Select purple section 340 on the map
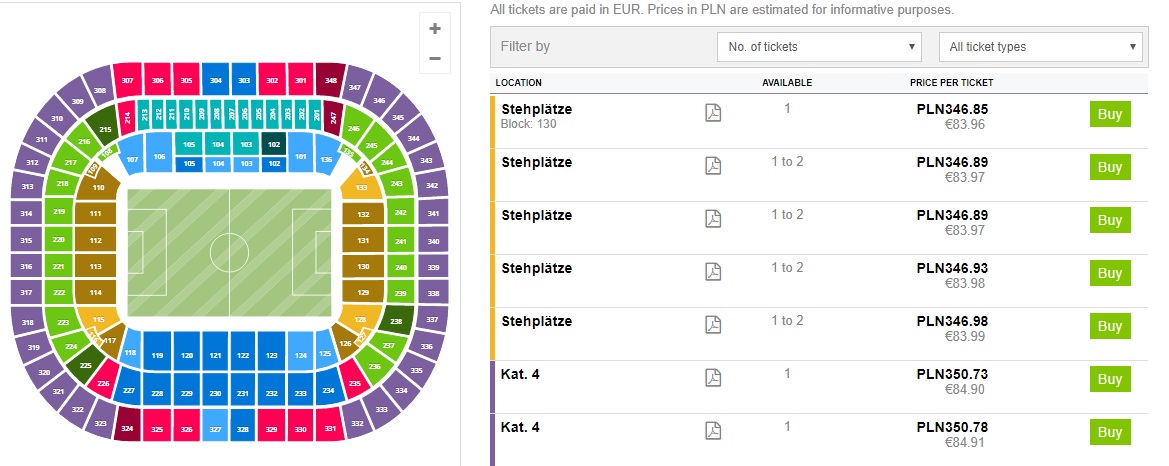 click(433, 242)
